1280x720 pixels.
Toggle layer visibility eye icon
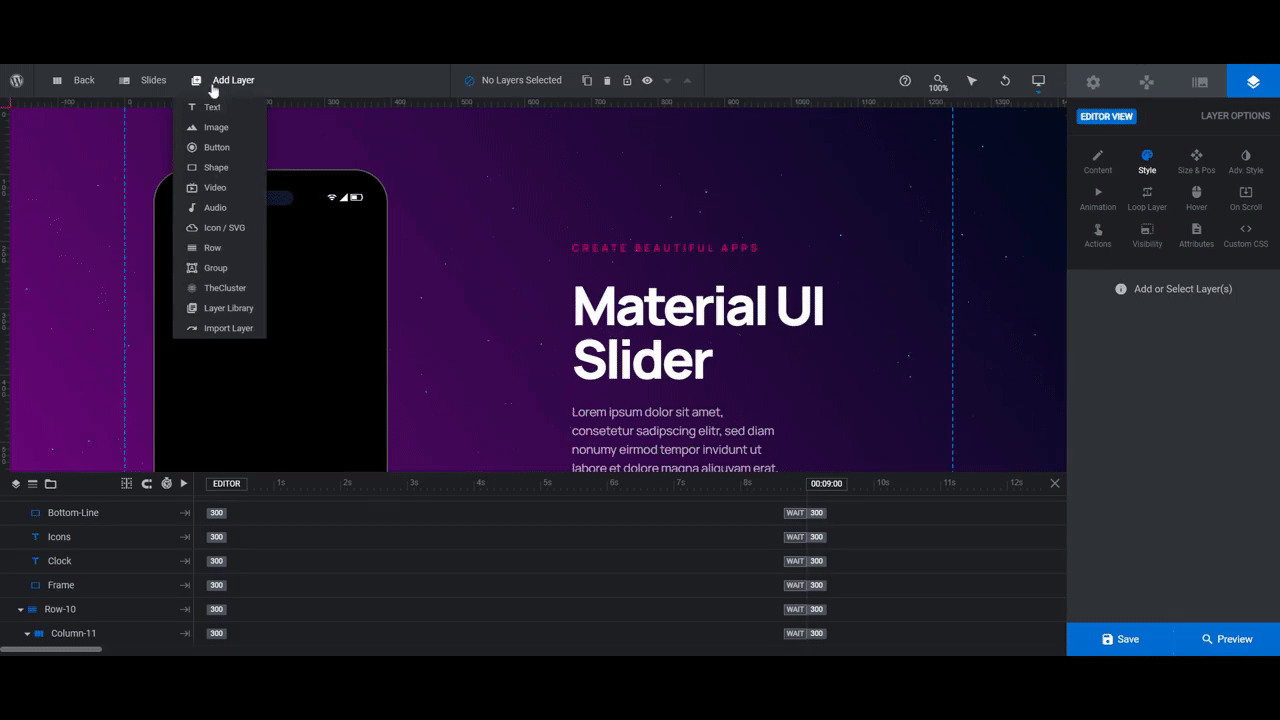tap(647, 81)
